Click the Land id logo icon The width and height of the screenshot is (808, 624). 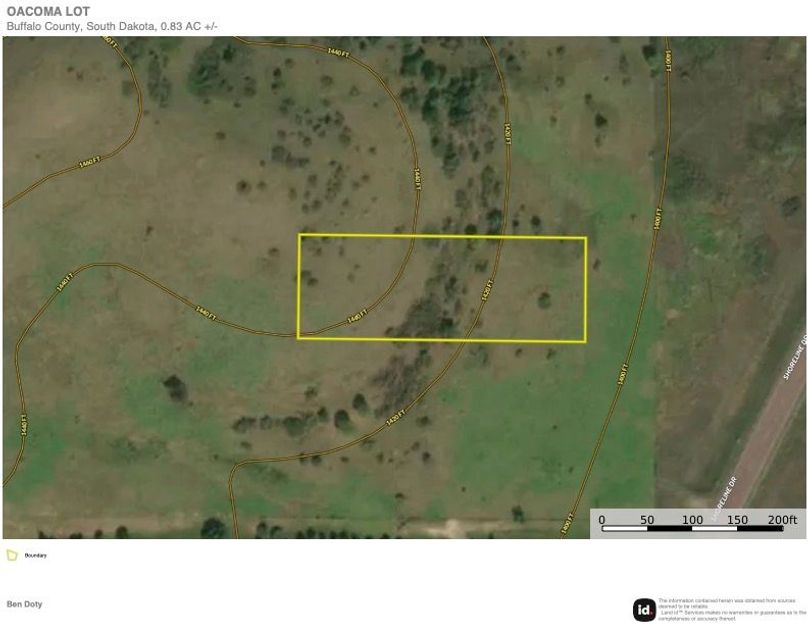coord(644,609)
